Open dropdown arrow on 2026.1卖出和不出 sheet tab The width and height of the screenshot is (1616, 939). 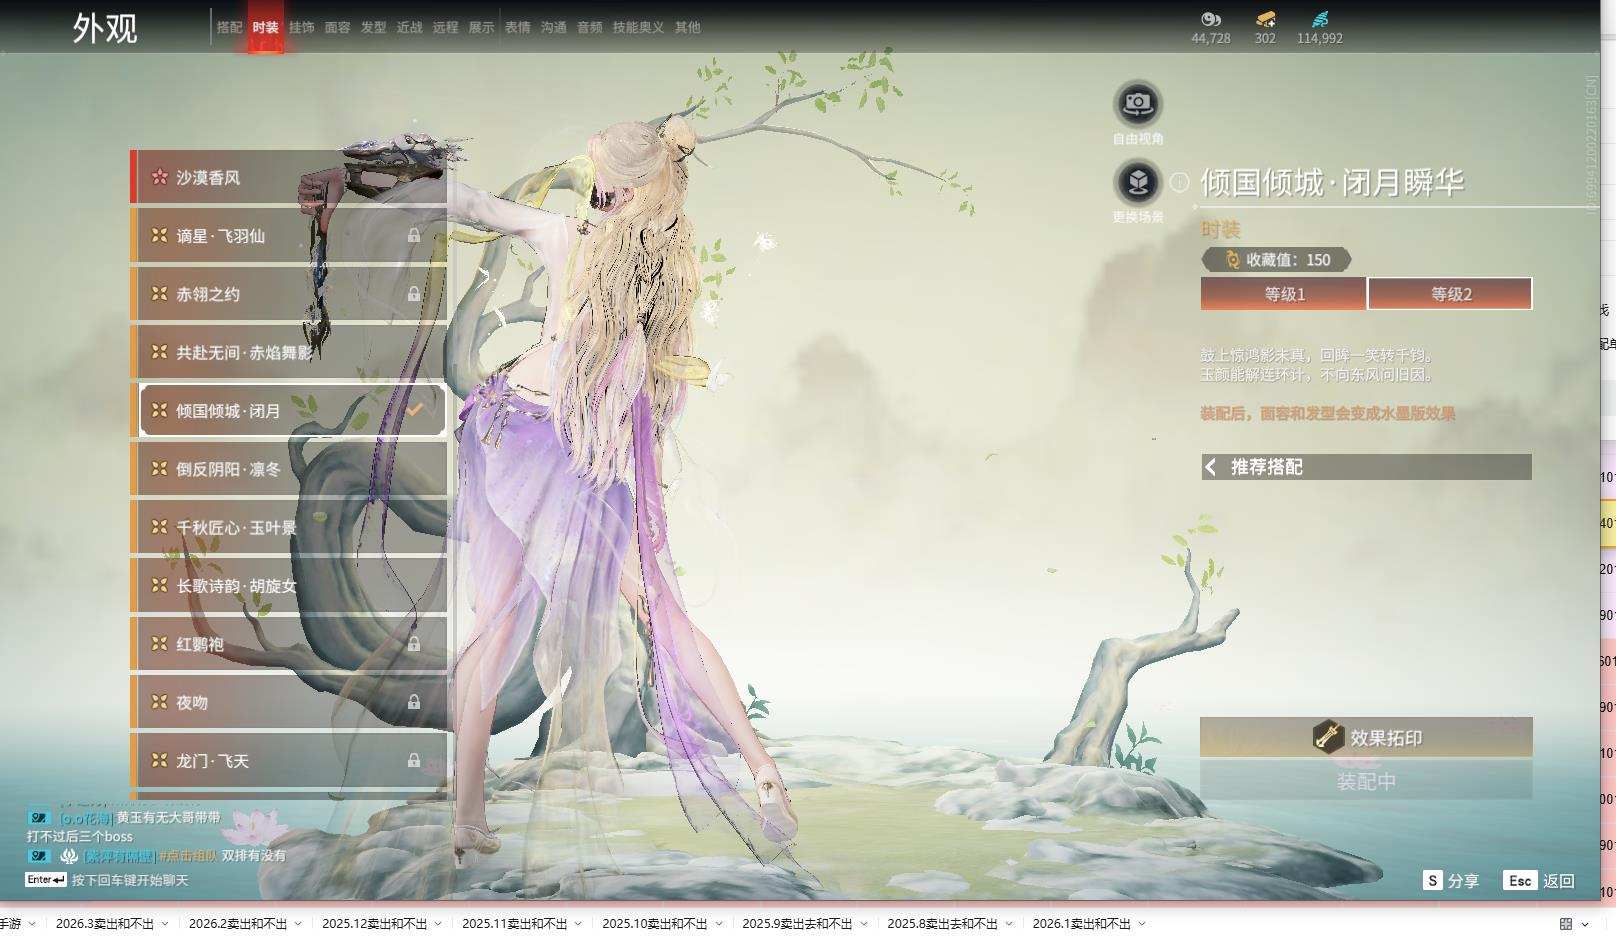point(1141,923)
